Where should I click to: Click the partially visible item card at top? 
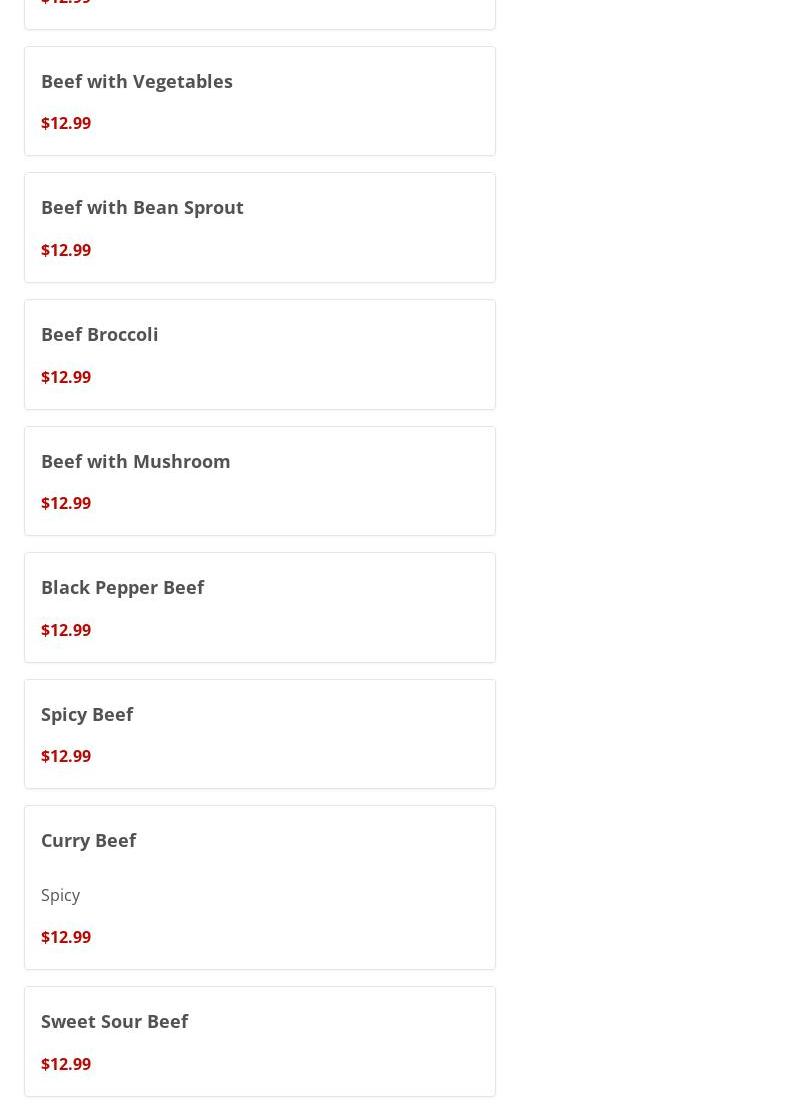[x=260, y=12]
